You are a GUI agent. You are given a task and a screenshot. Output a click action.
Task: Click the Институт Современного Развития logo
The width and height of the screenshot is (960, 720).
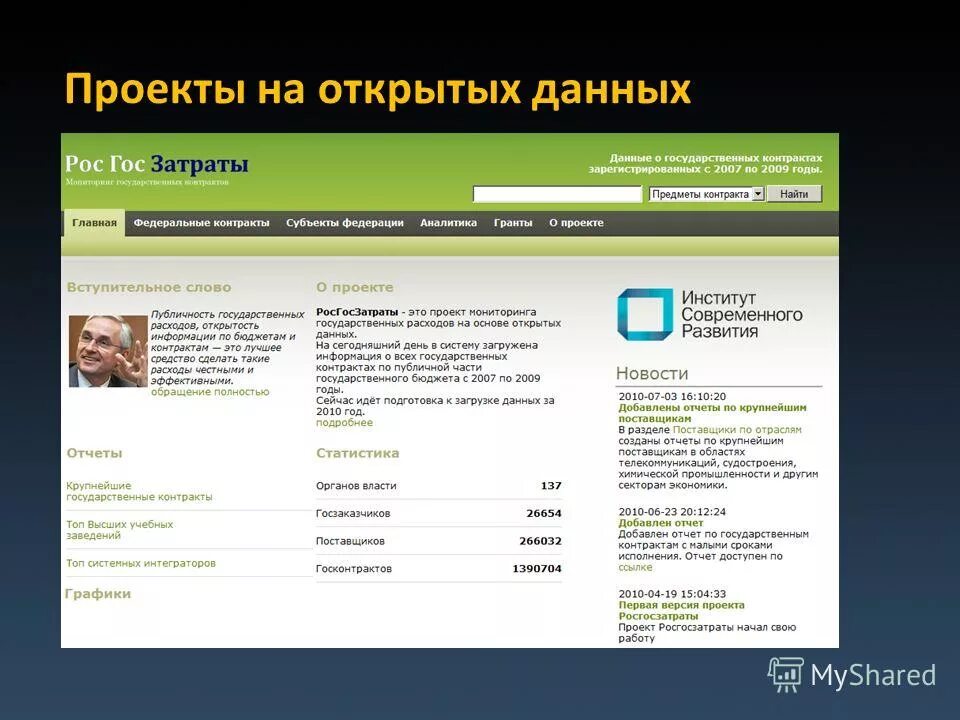click(710, 315)
